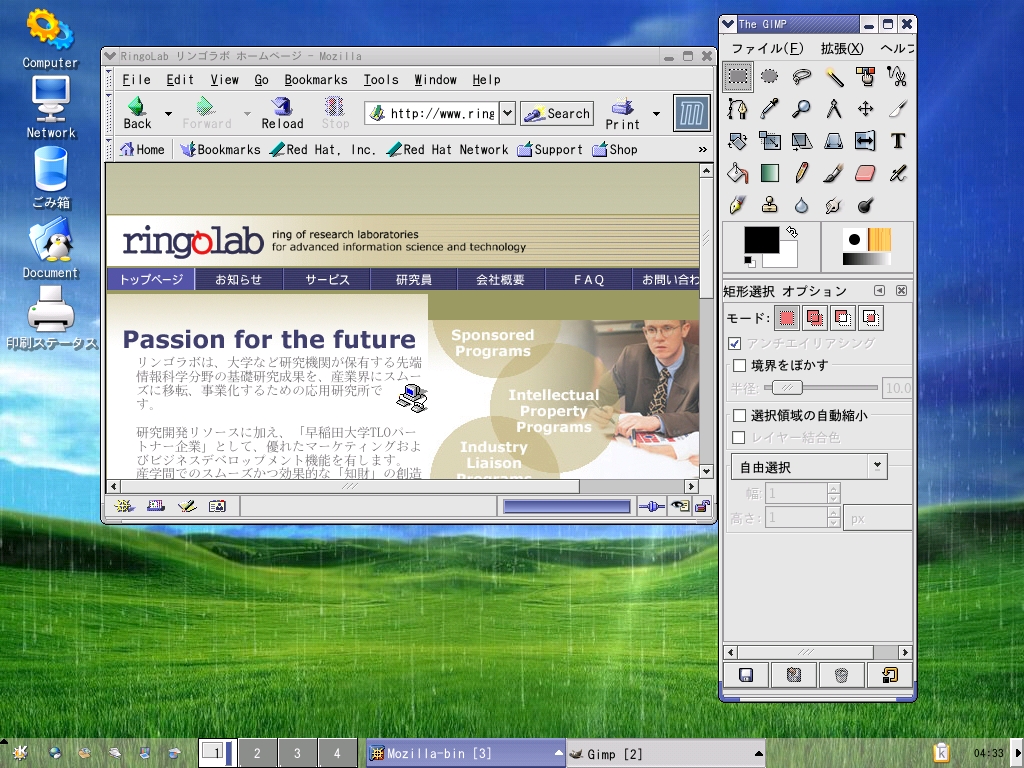Select the Zoom magnifier tool

pos(802,108)
